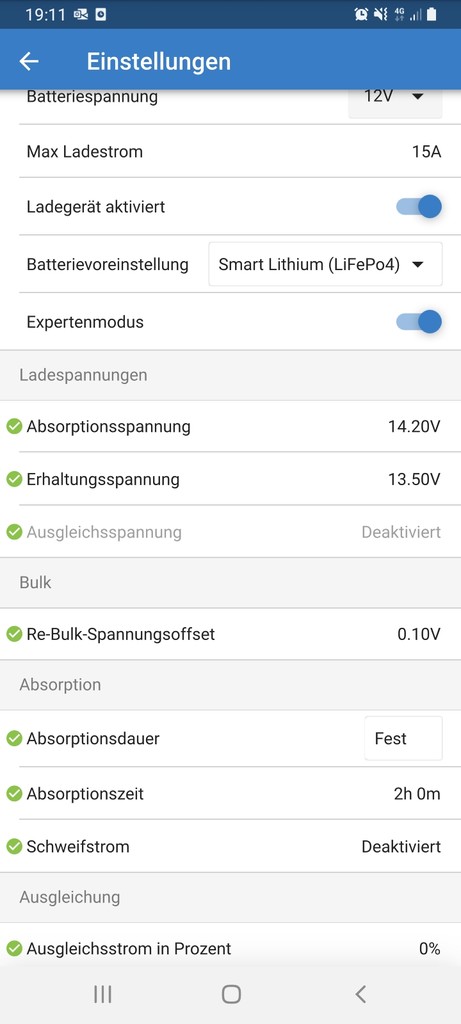
Task: Tap the Android back navigation chevron
Action: tap(360, 994)
